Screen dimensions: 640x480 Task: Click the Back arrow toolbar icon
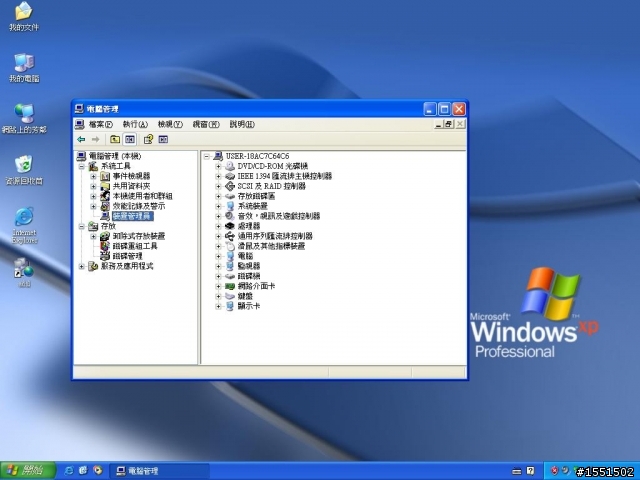(81, 140)
